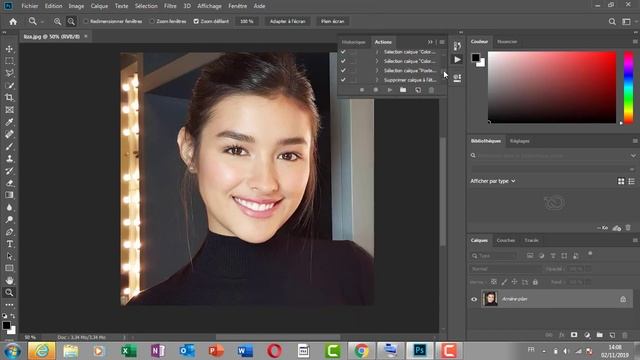Click the Adapter à l'écran button
Image resolution: width=640 pixels, height=360 pixels.
(287, 21)
